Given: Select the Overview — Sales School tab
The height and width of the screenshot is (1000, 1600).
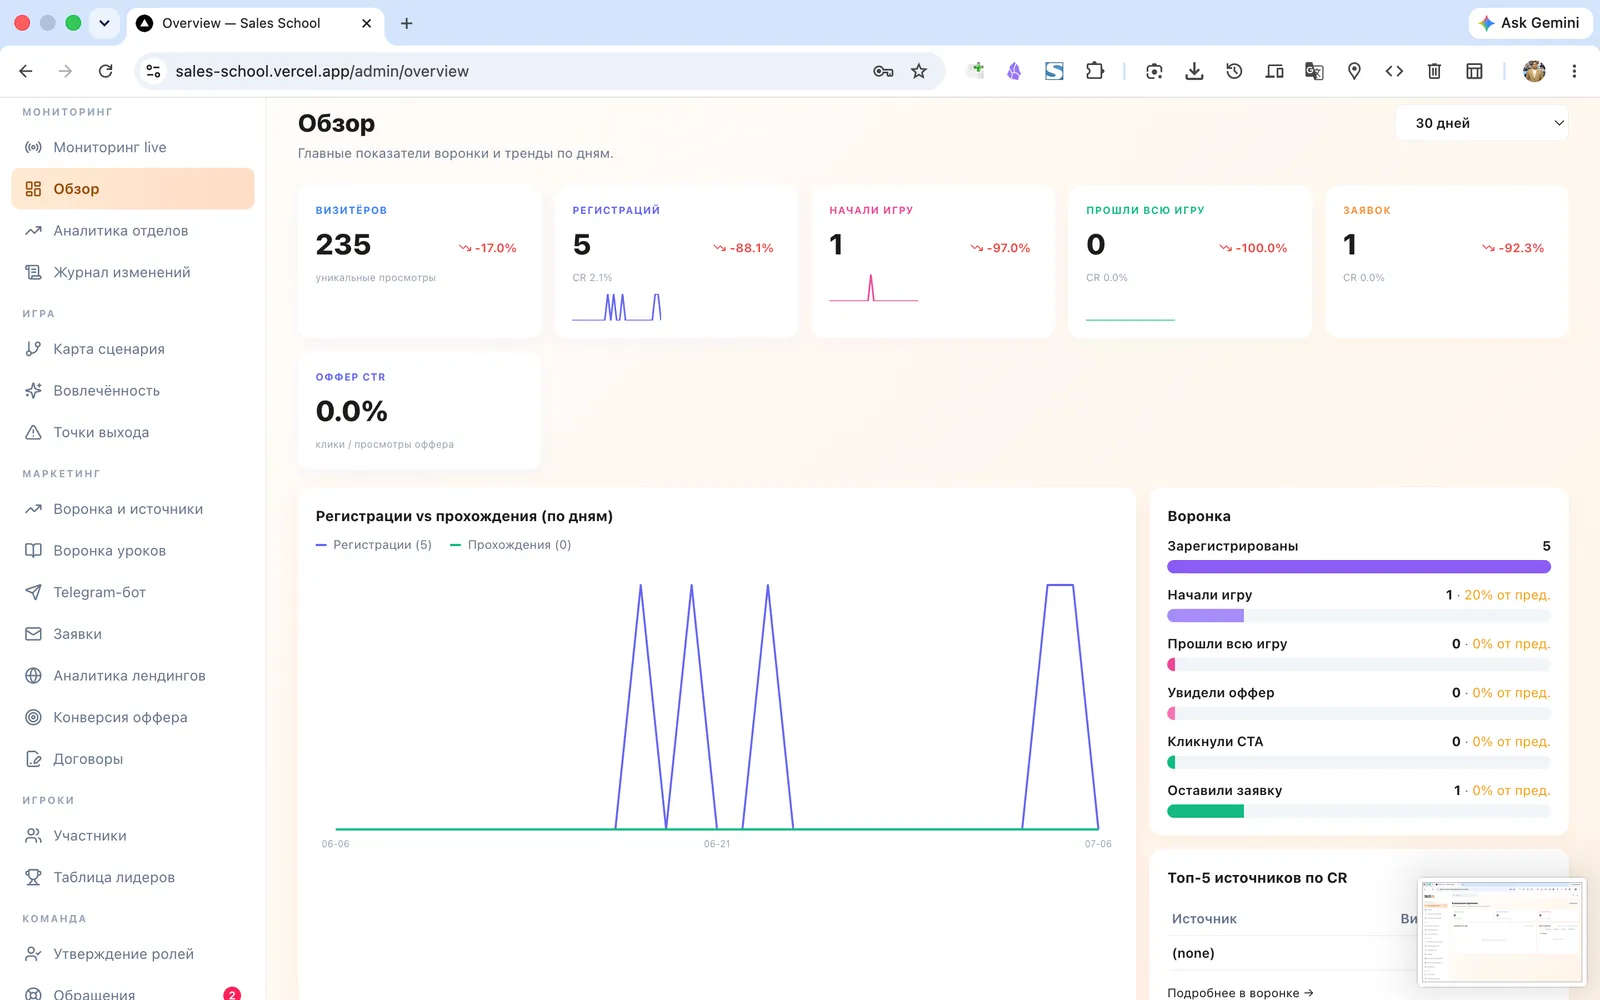Looking at the screenshot, I should point(255,23).
